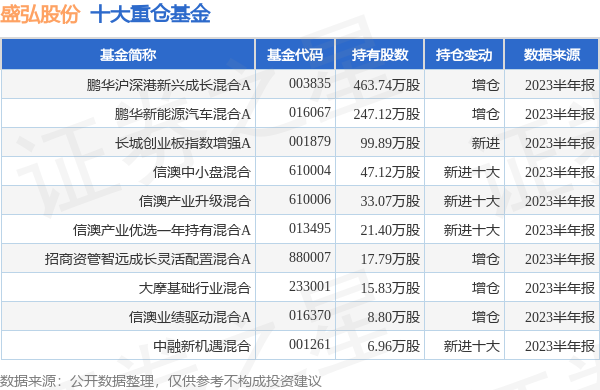Screen dimensions: 600x390
Task: Select the 持有股数 column header
Action: pos(380,55)
